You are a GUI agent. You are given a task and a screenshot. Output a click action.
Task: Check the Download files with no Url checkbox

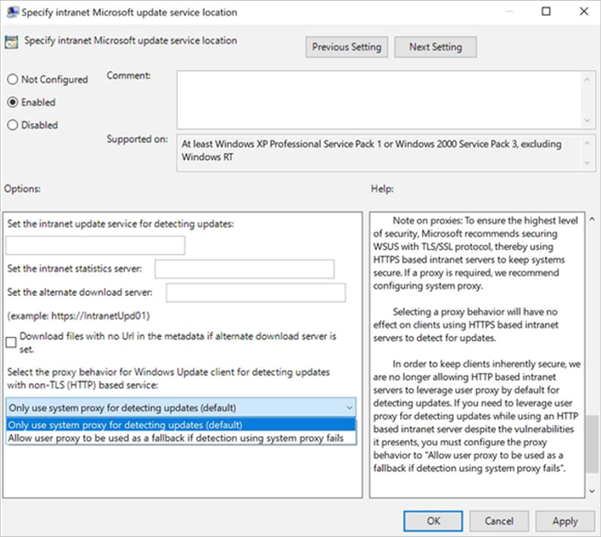tap(11, 342)
